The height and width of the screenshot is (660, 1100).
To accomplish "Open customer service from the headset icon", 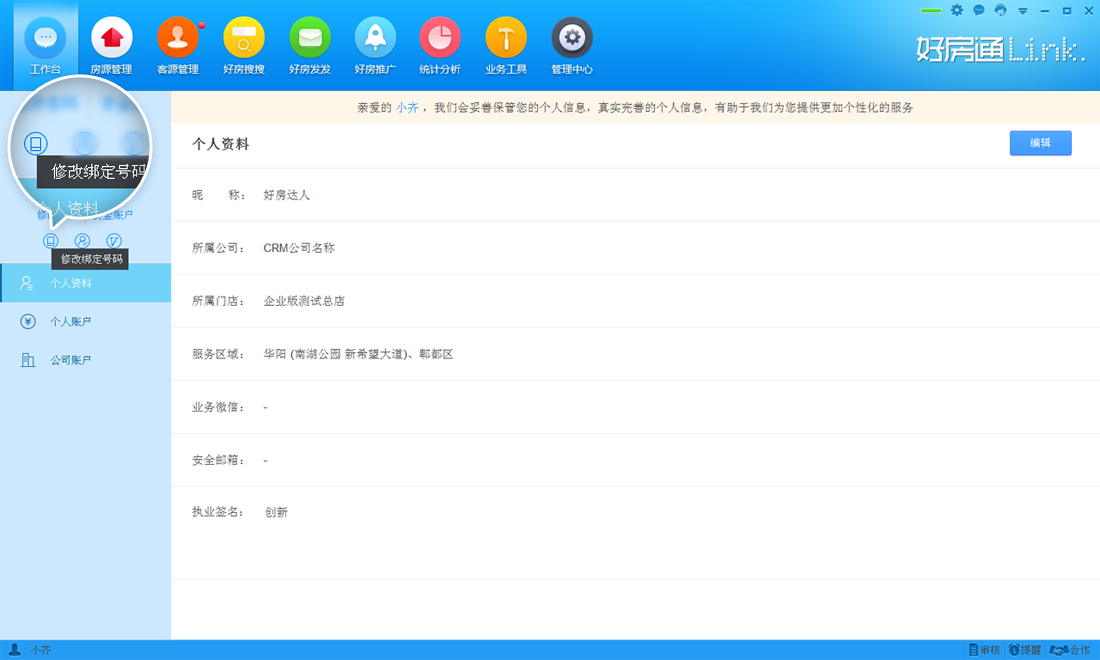I will pos(1000,11).
